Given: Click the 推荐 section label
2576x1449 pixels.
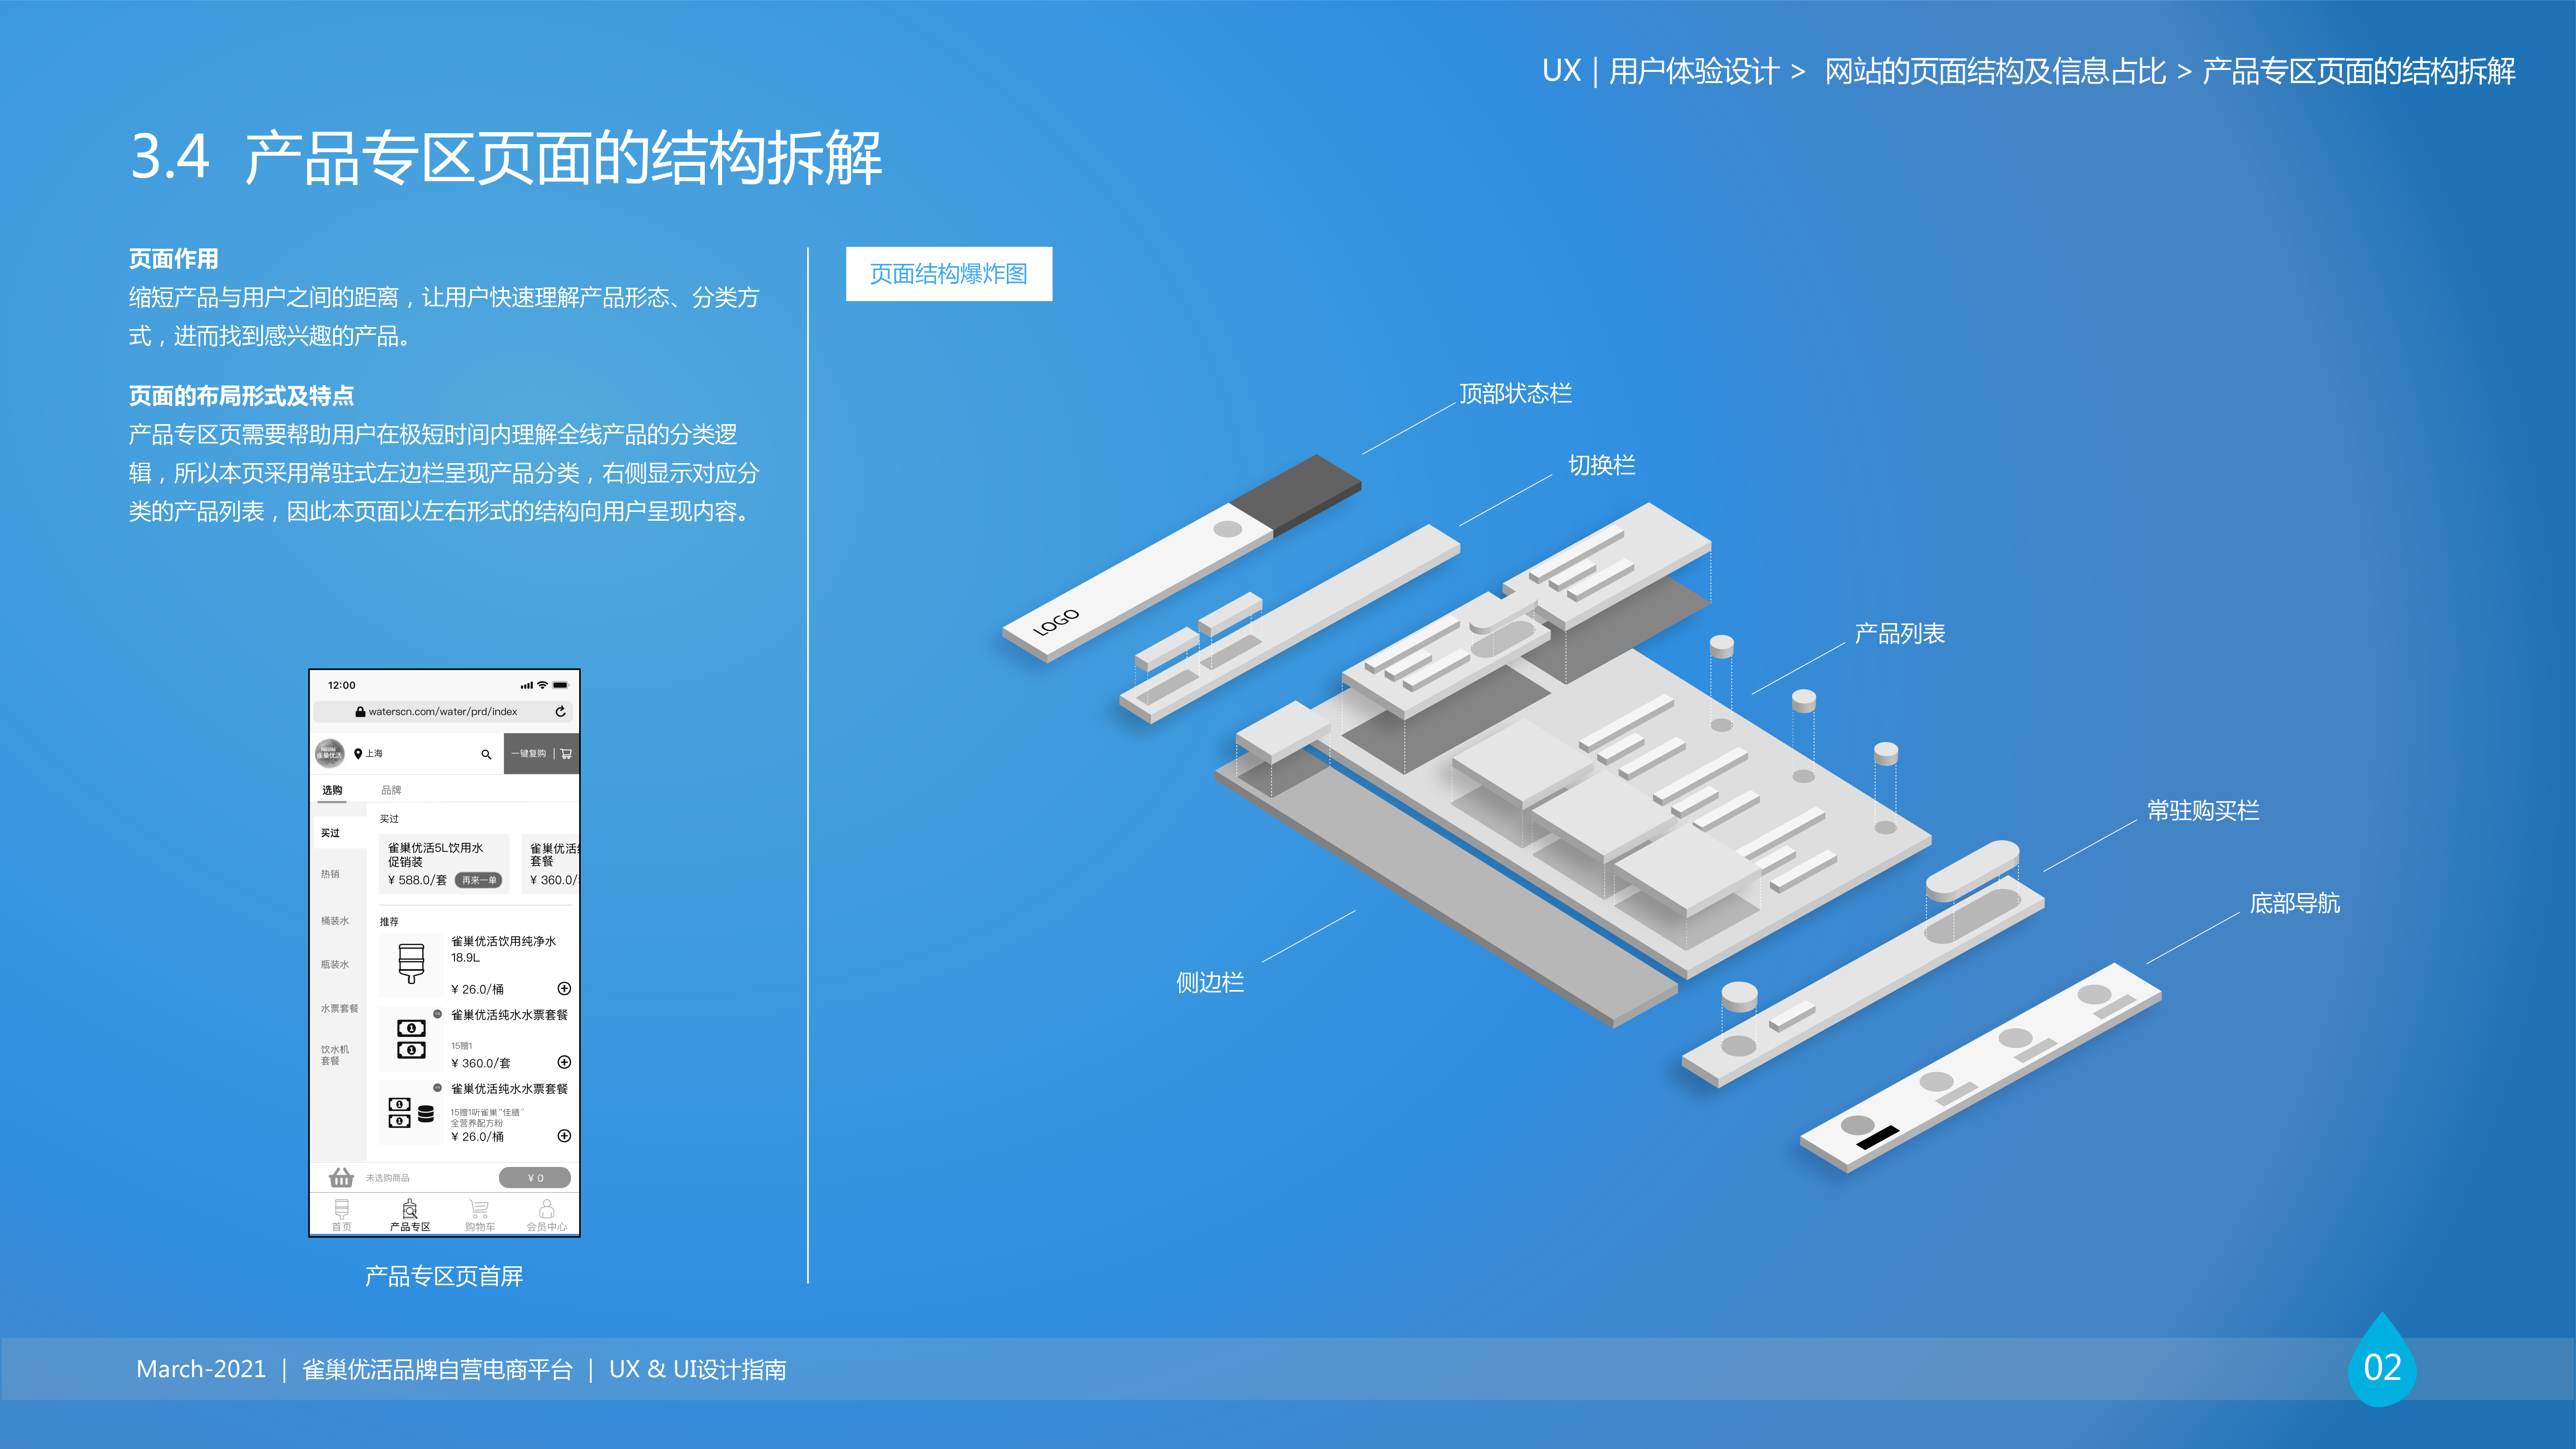Looking at the screenshot, I should point(389,922).
